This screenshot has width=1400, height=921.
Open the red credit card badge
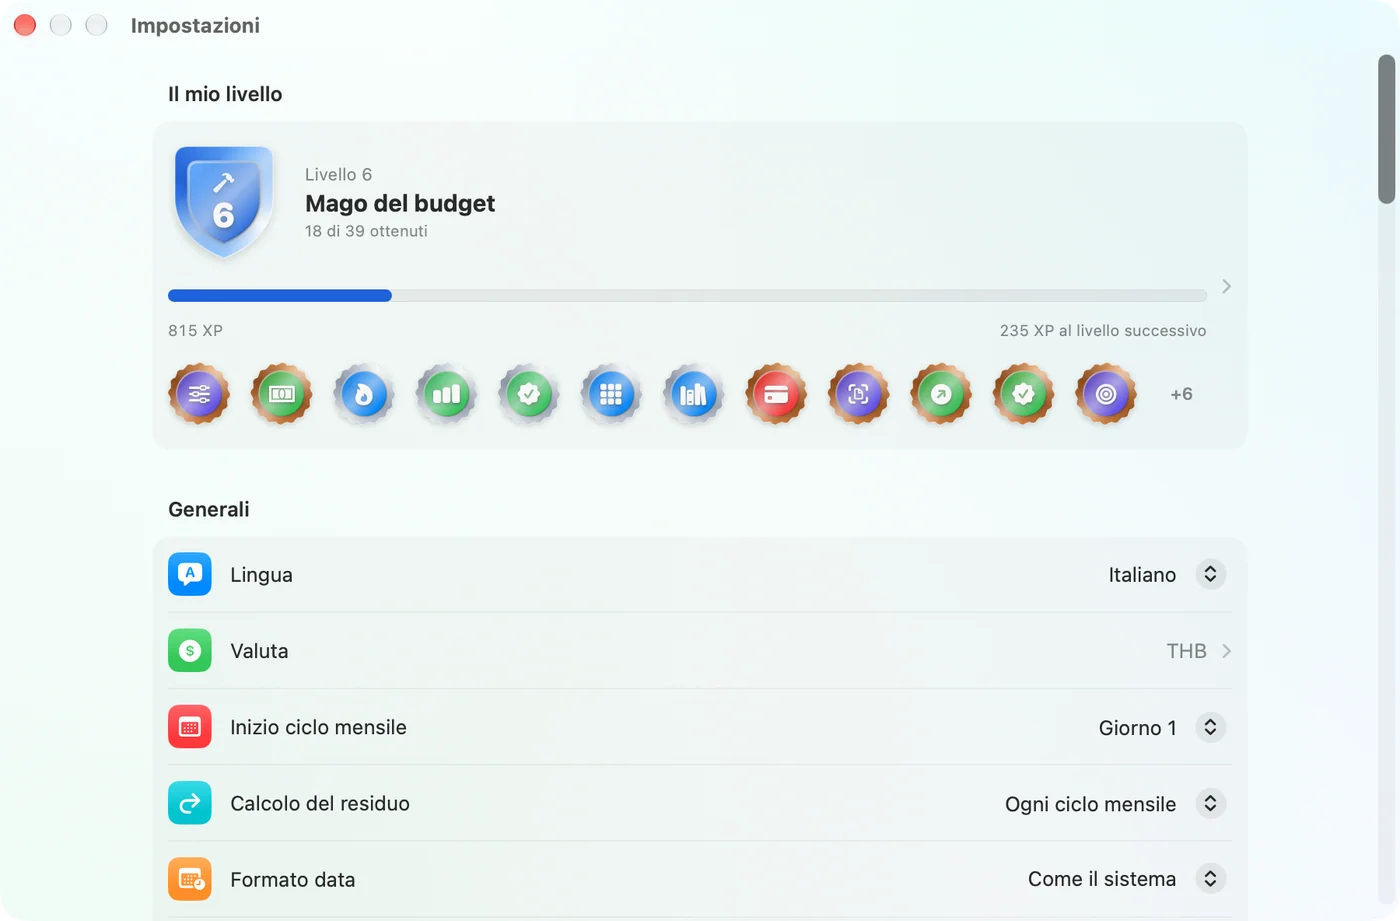coord(776,394)
